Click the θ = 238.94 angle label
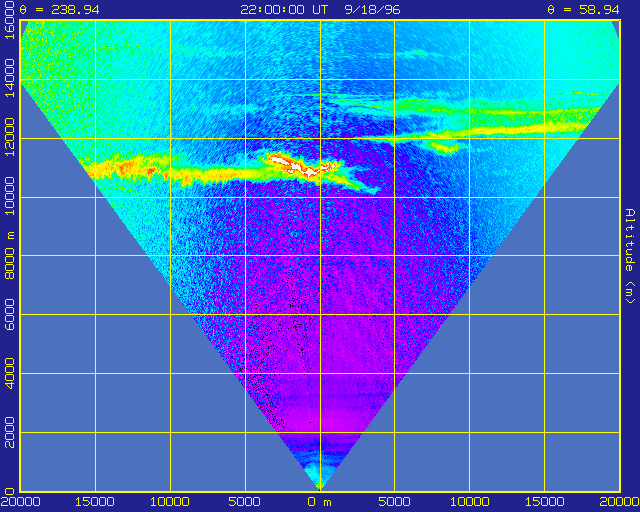This screenshot has height=512, width=640. [x=60, y=9]
